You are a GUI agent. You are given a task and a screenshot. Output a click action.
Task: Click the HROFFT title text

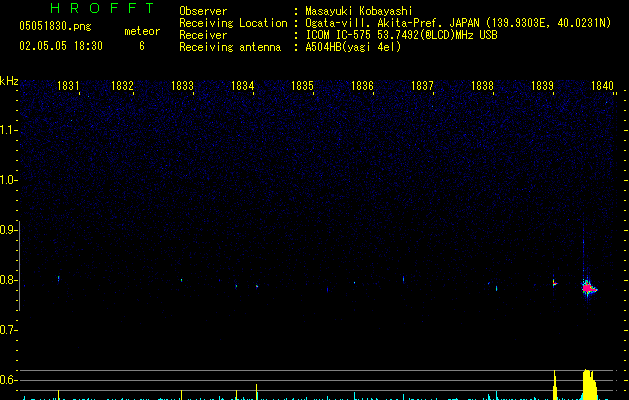(102, 8)
